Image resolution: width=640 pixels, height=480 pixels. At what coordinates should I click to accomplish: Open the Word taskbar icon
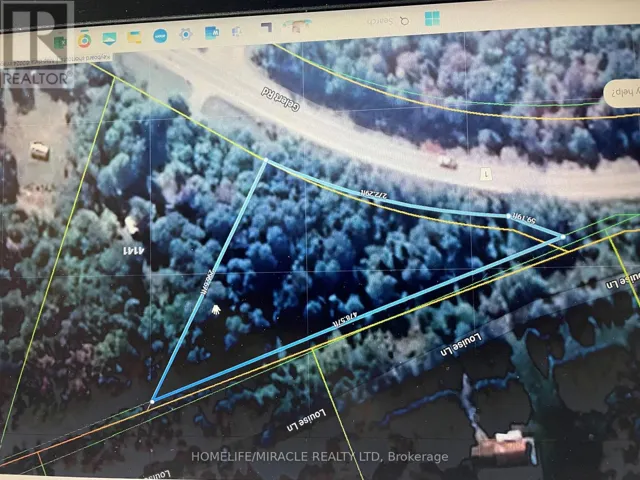click(x=212, y=33)
